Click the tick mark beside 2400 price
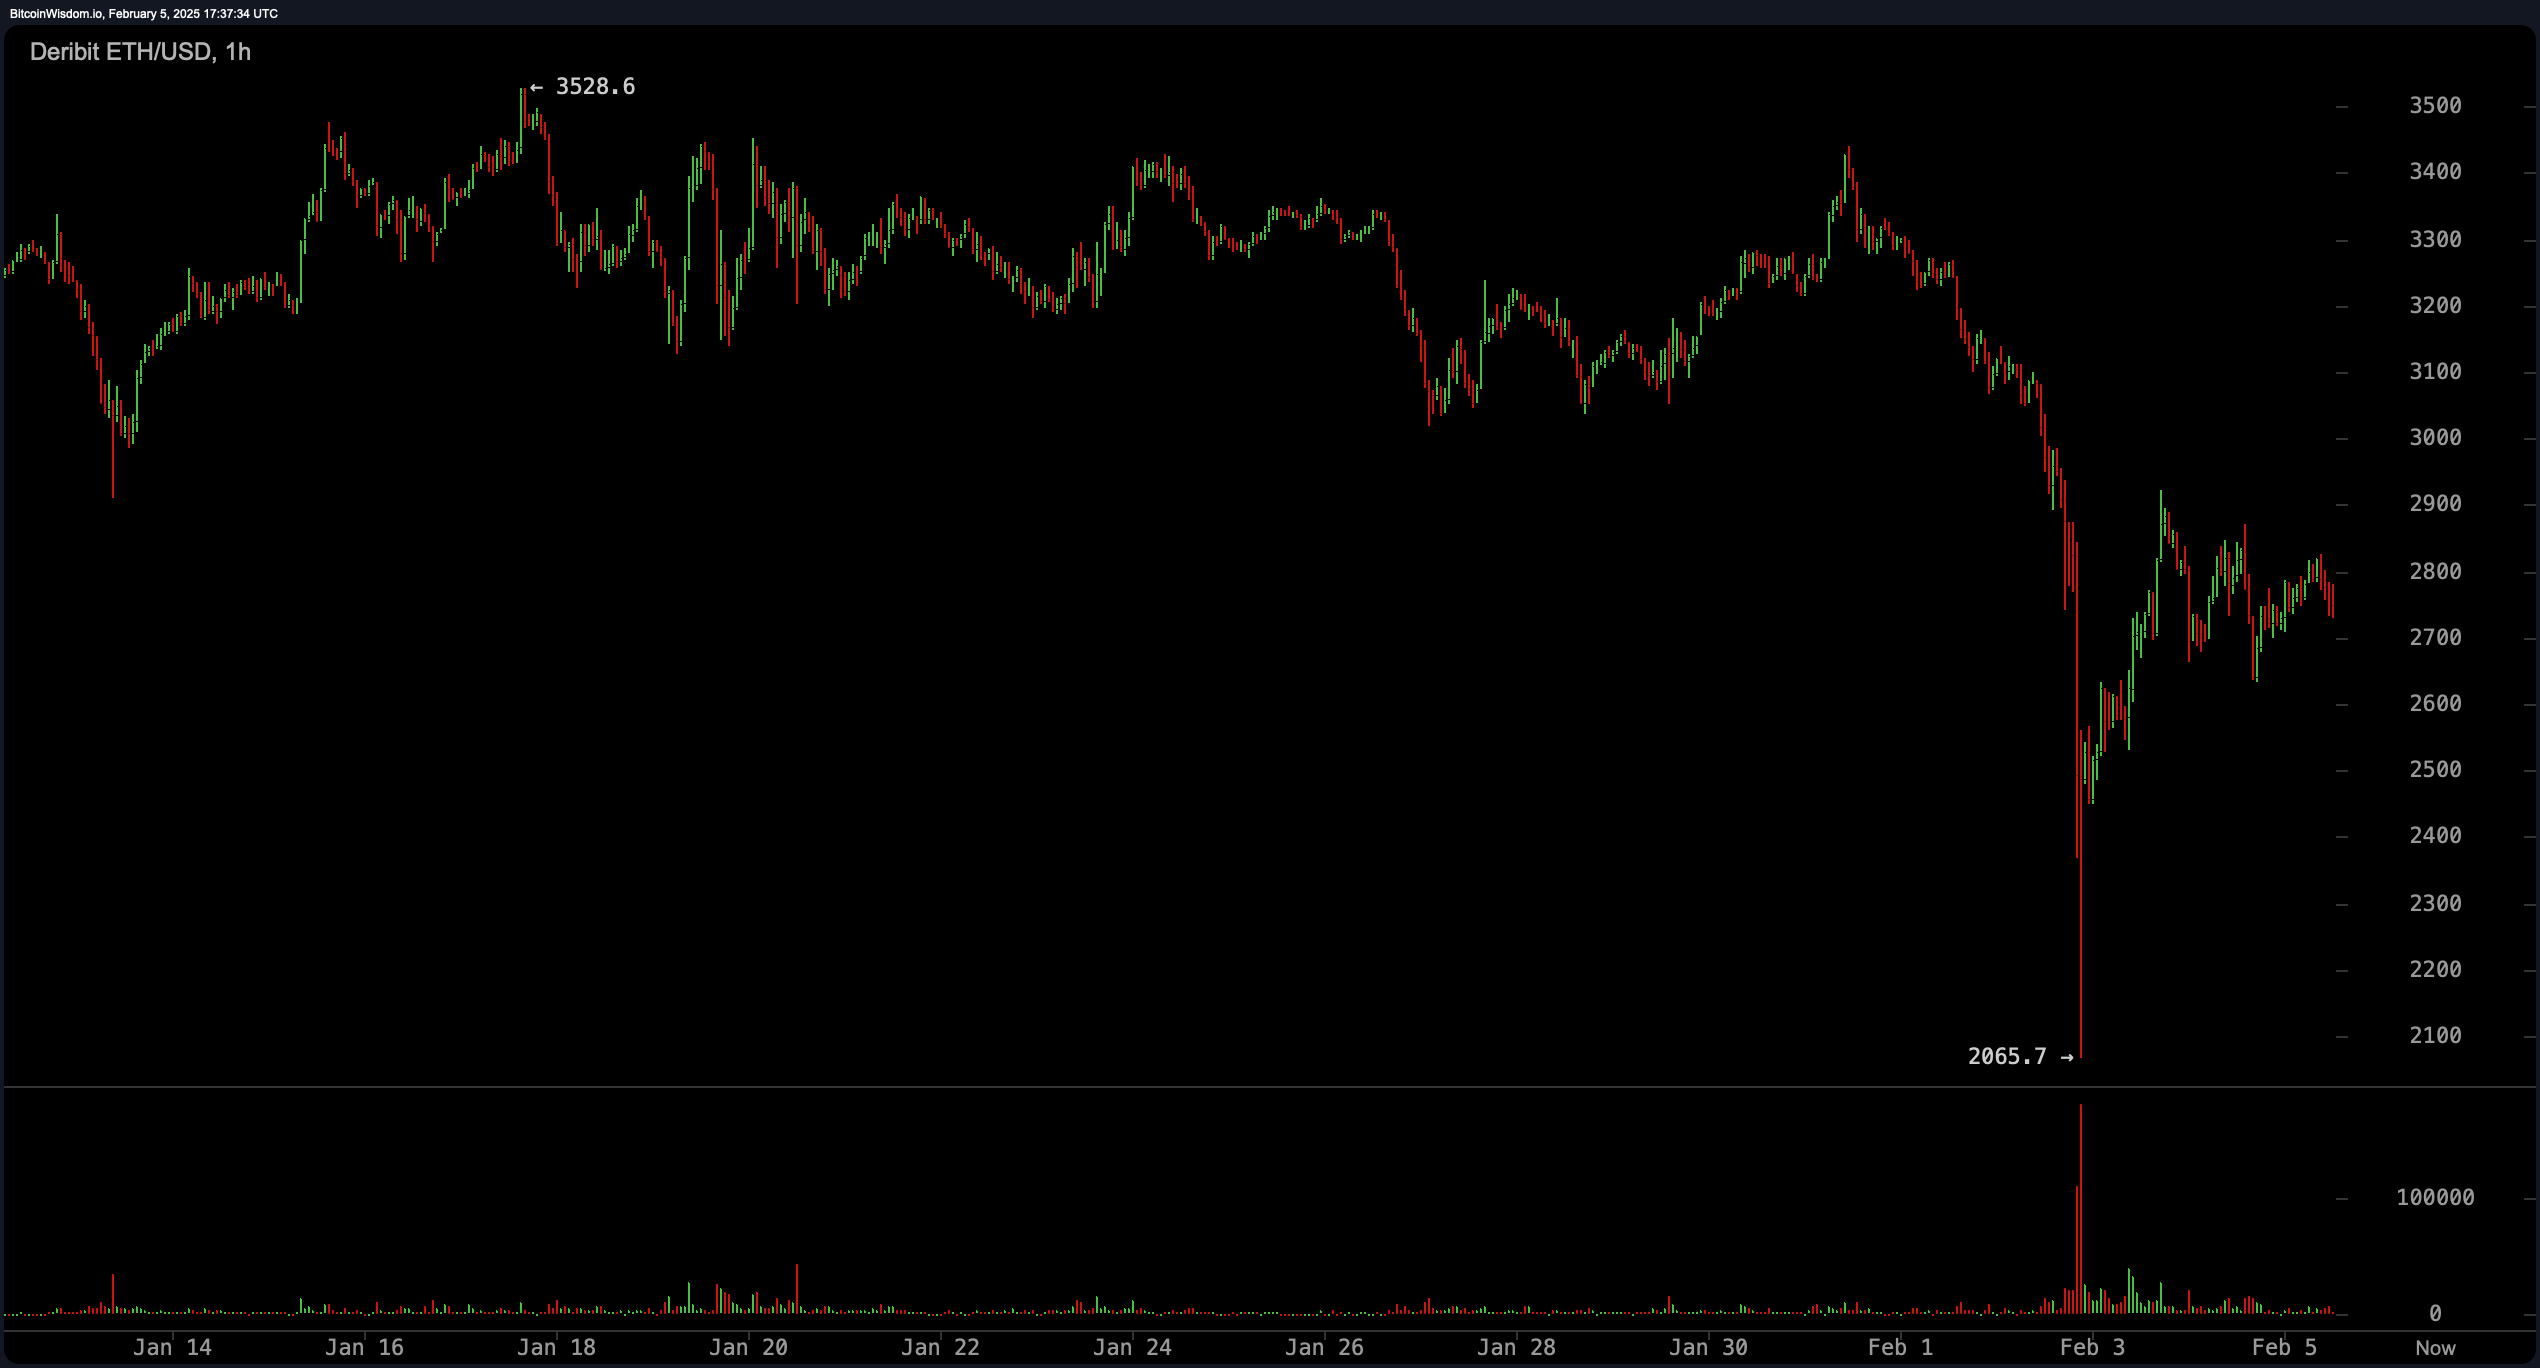The height and width of the screenshot is (1368, 2540). (x=2344, y=837)
